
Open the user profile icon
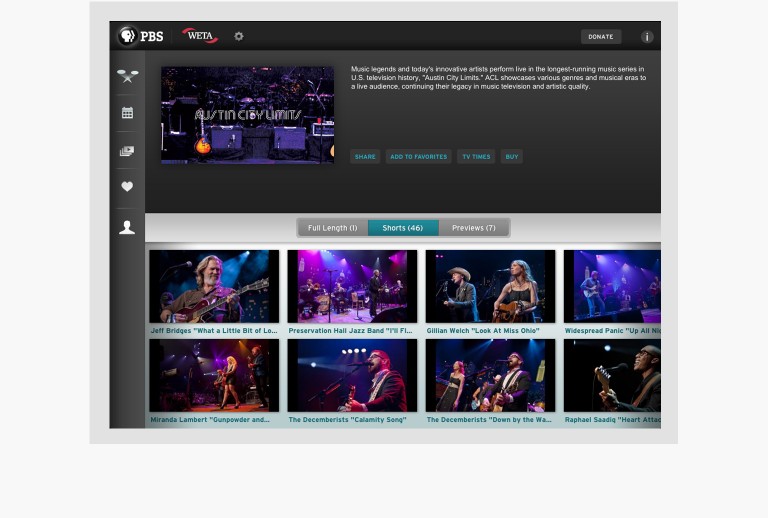click(127, 227)
